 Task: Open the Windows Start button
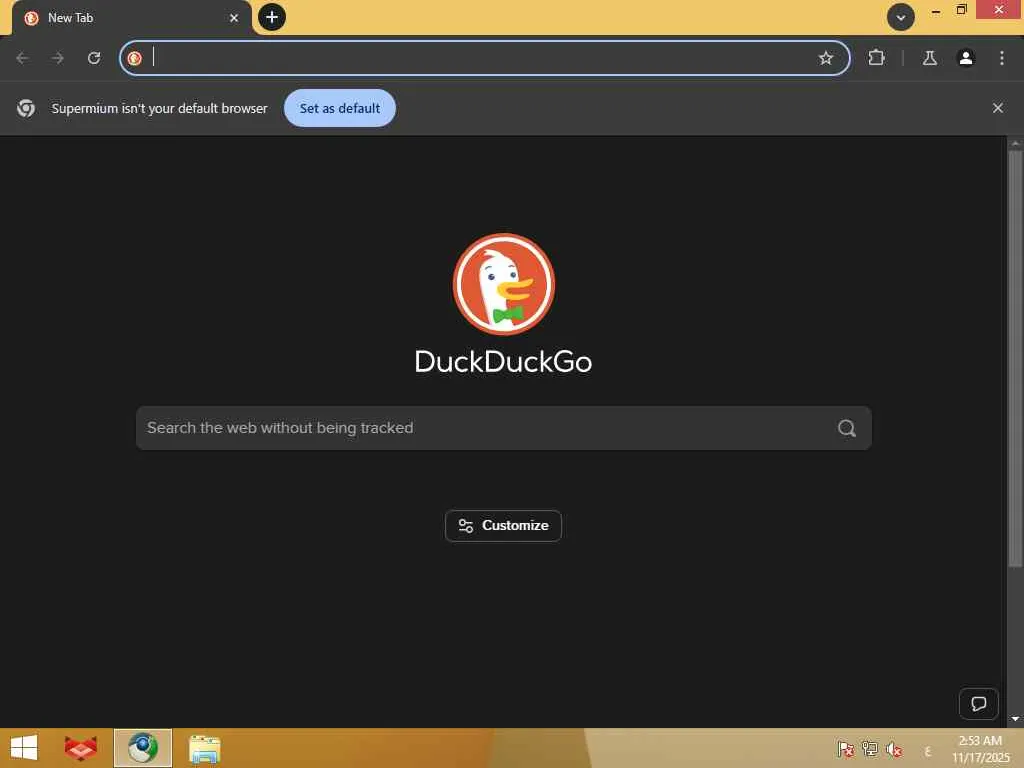pos(24,748)
